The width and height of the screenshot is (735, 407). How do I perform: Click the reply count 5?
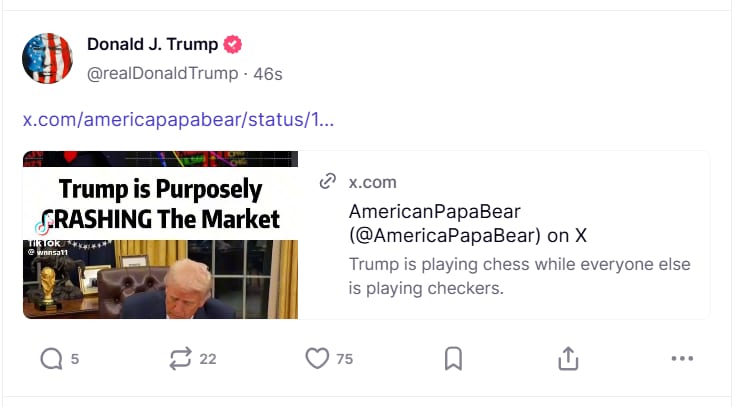pyautogui.click(x=75, y=359)
